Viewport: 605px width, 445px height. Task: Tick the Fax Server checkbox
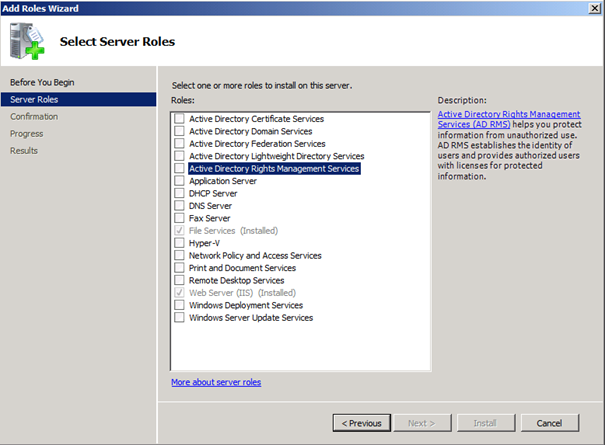[179, 218]
